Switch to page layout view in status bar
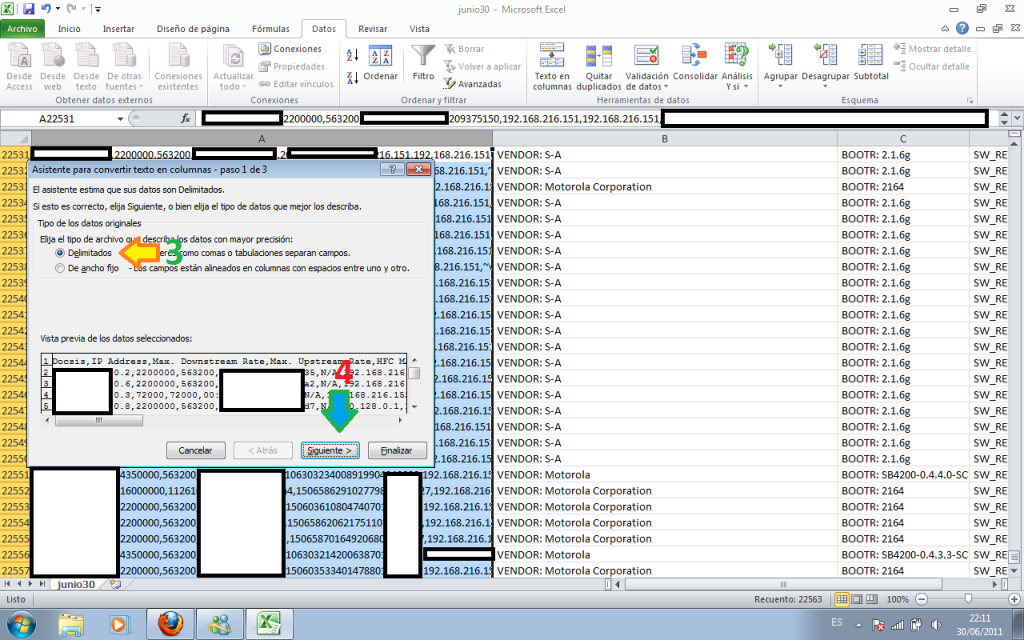Screen dimensions: 1024x640 coord(858,599)
